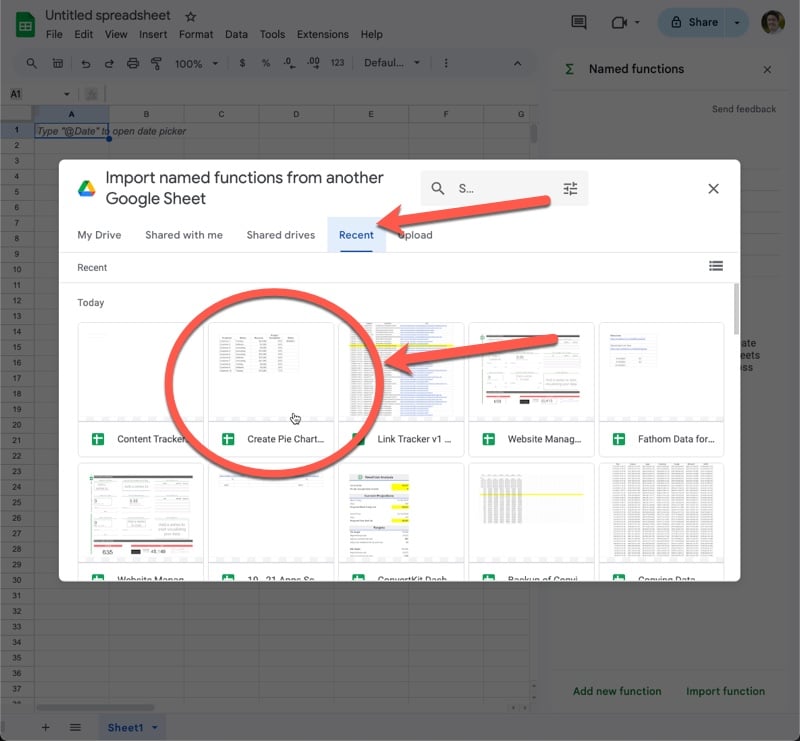
Task: Open the 100% zoom dropdown
Action: pos(196,63)
